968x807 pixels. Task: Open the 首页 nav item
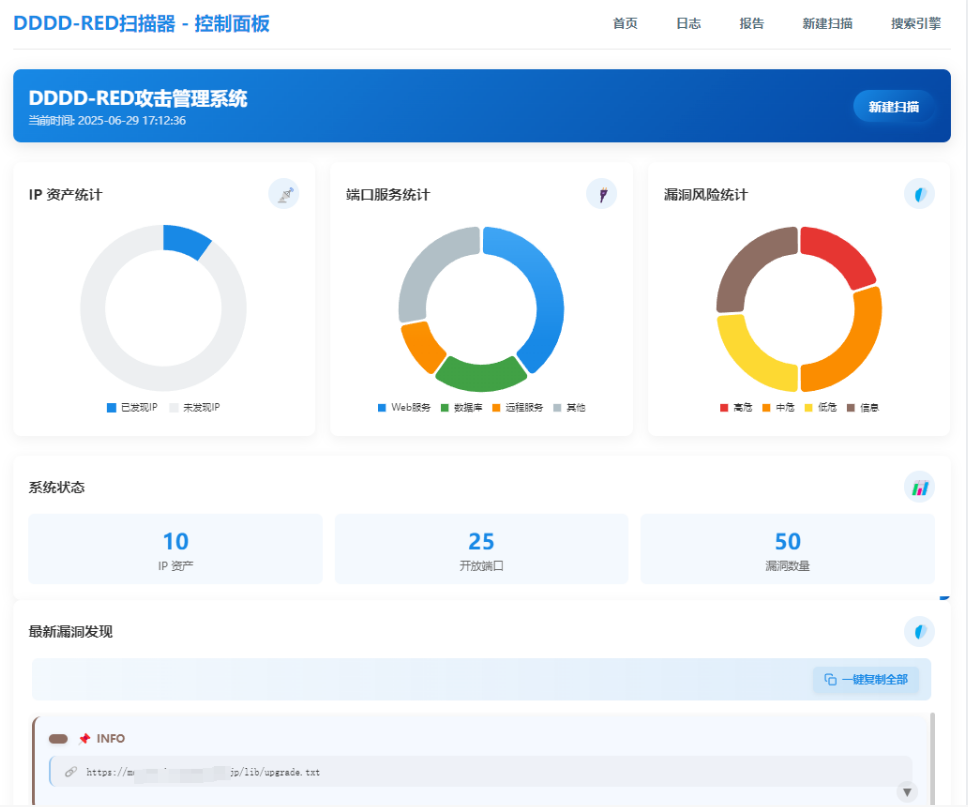625,23
